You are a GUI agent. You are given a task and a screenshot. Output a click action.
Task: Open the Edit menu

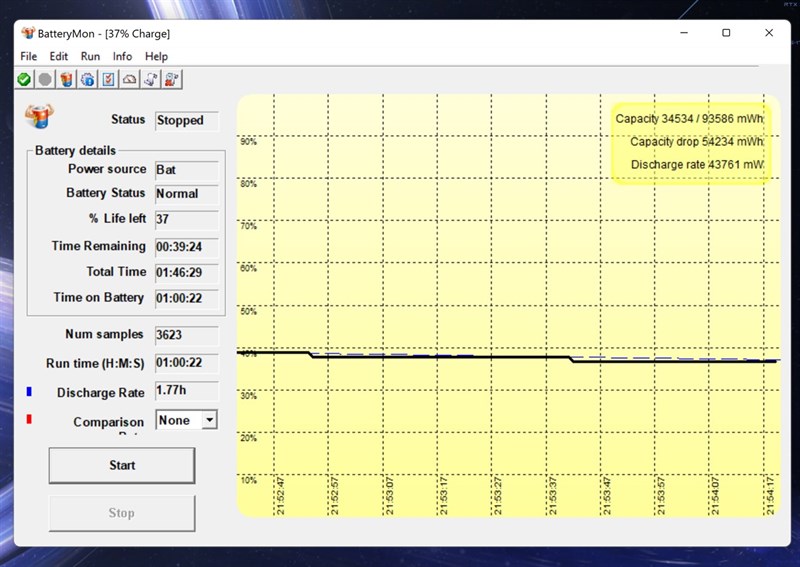pos(59,56)
